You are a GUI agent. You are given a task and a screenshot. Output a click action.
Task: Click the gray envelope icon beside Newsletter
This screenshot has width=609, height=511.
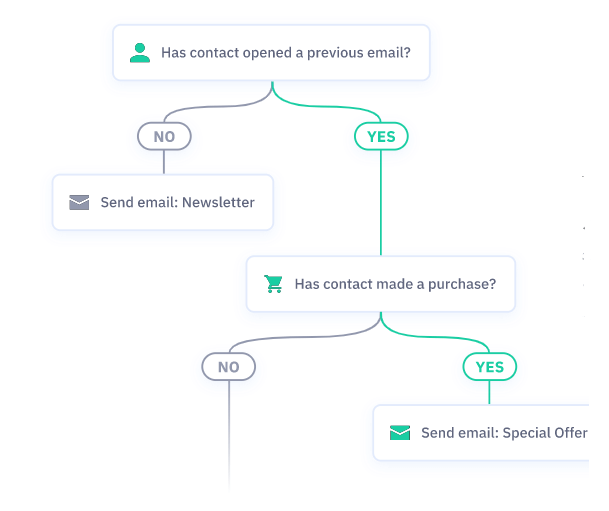coord(79,202)
